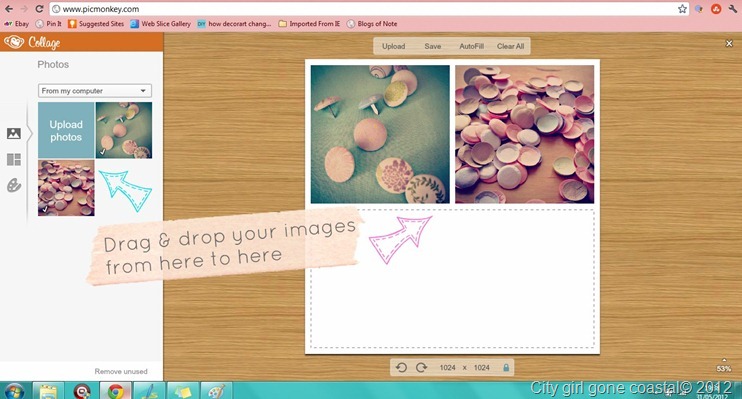Click the Upload photos tile

pyautogui.click(x=66, y=130)
